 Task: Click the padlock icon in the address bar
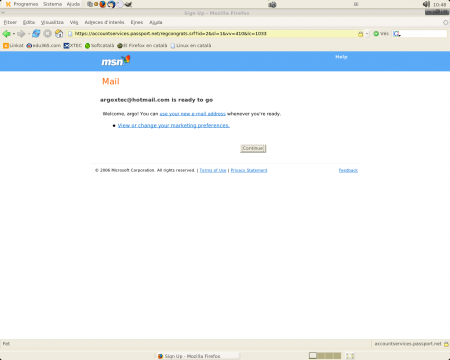360,34
